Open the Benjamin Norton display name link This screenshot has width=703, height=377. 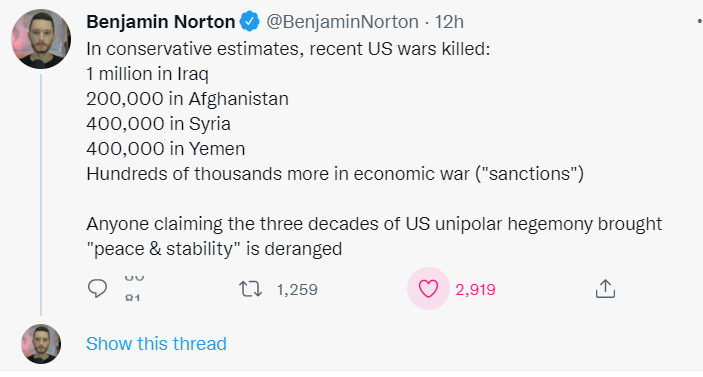161,22
